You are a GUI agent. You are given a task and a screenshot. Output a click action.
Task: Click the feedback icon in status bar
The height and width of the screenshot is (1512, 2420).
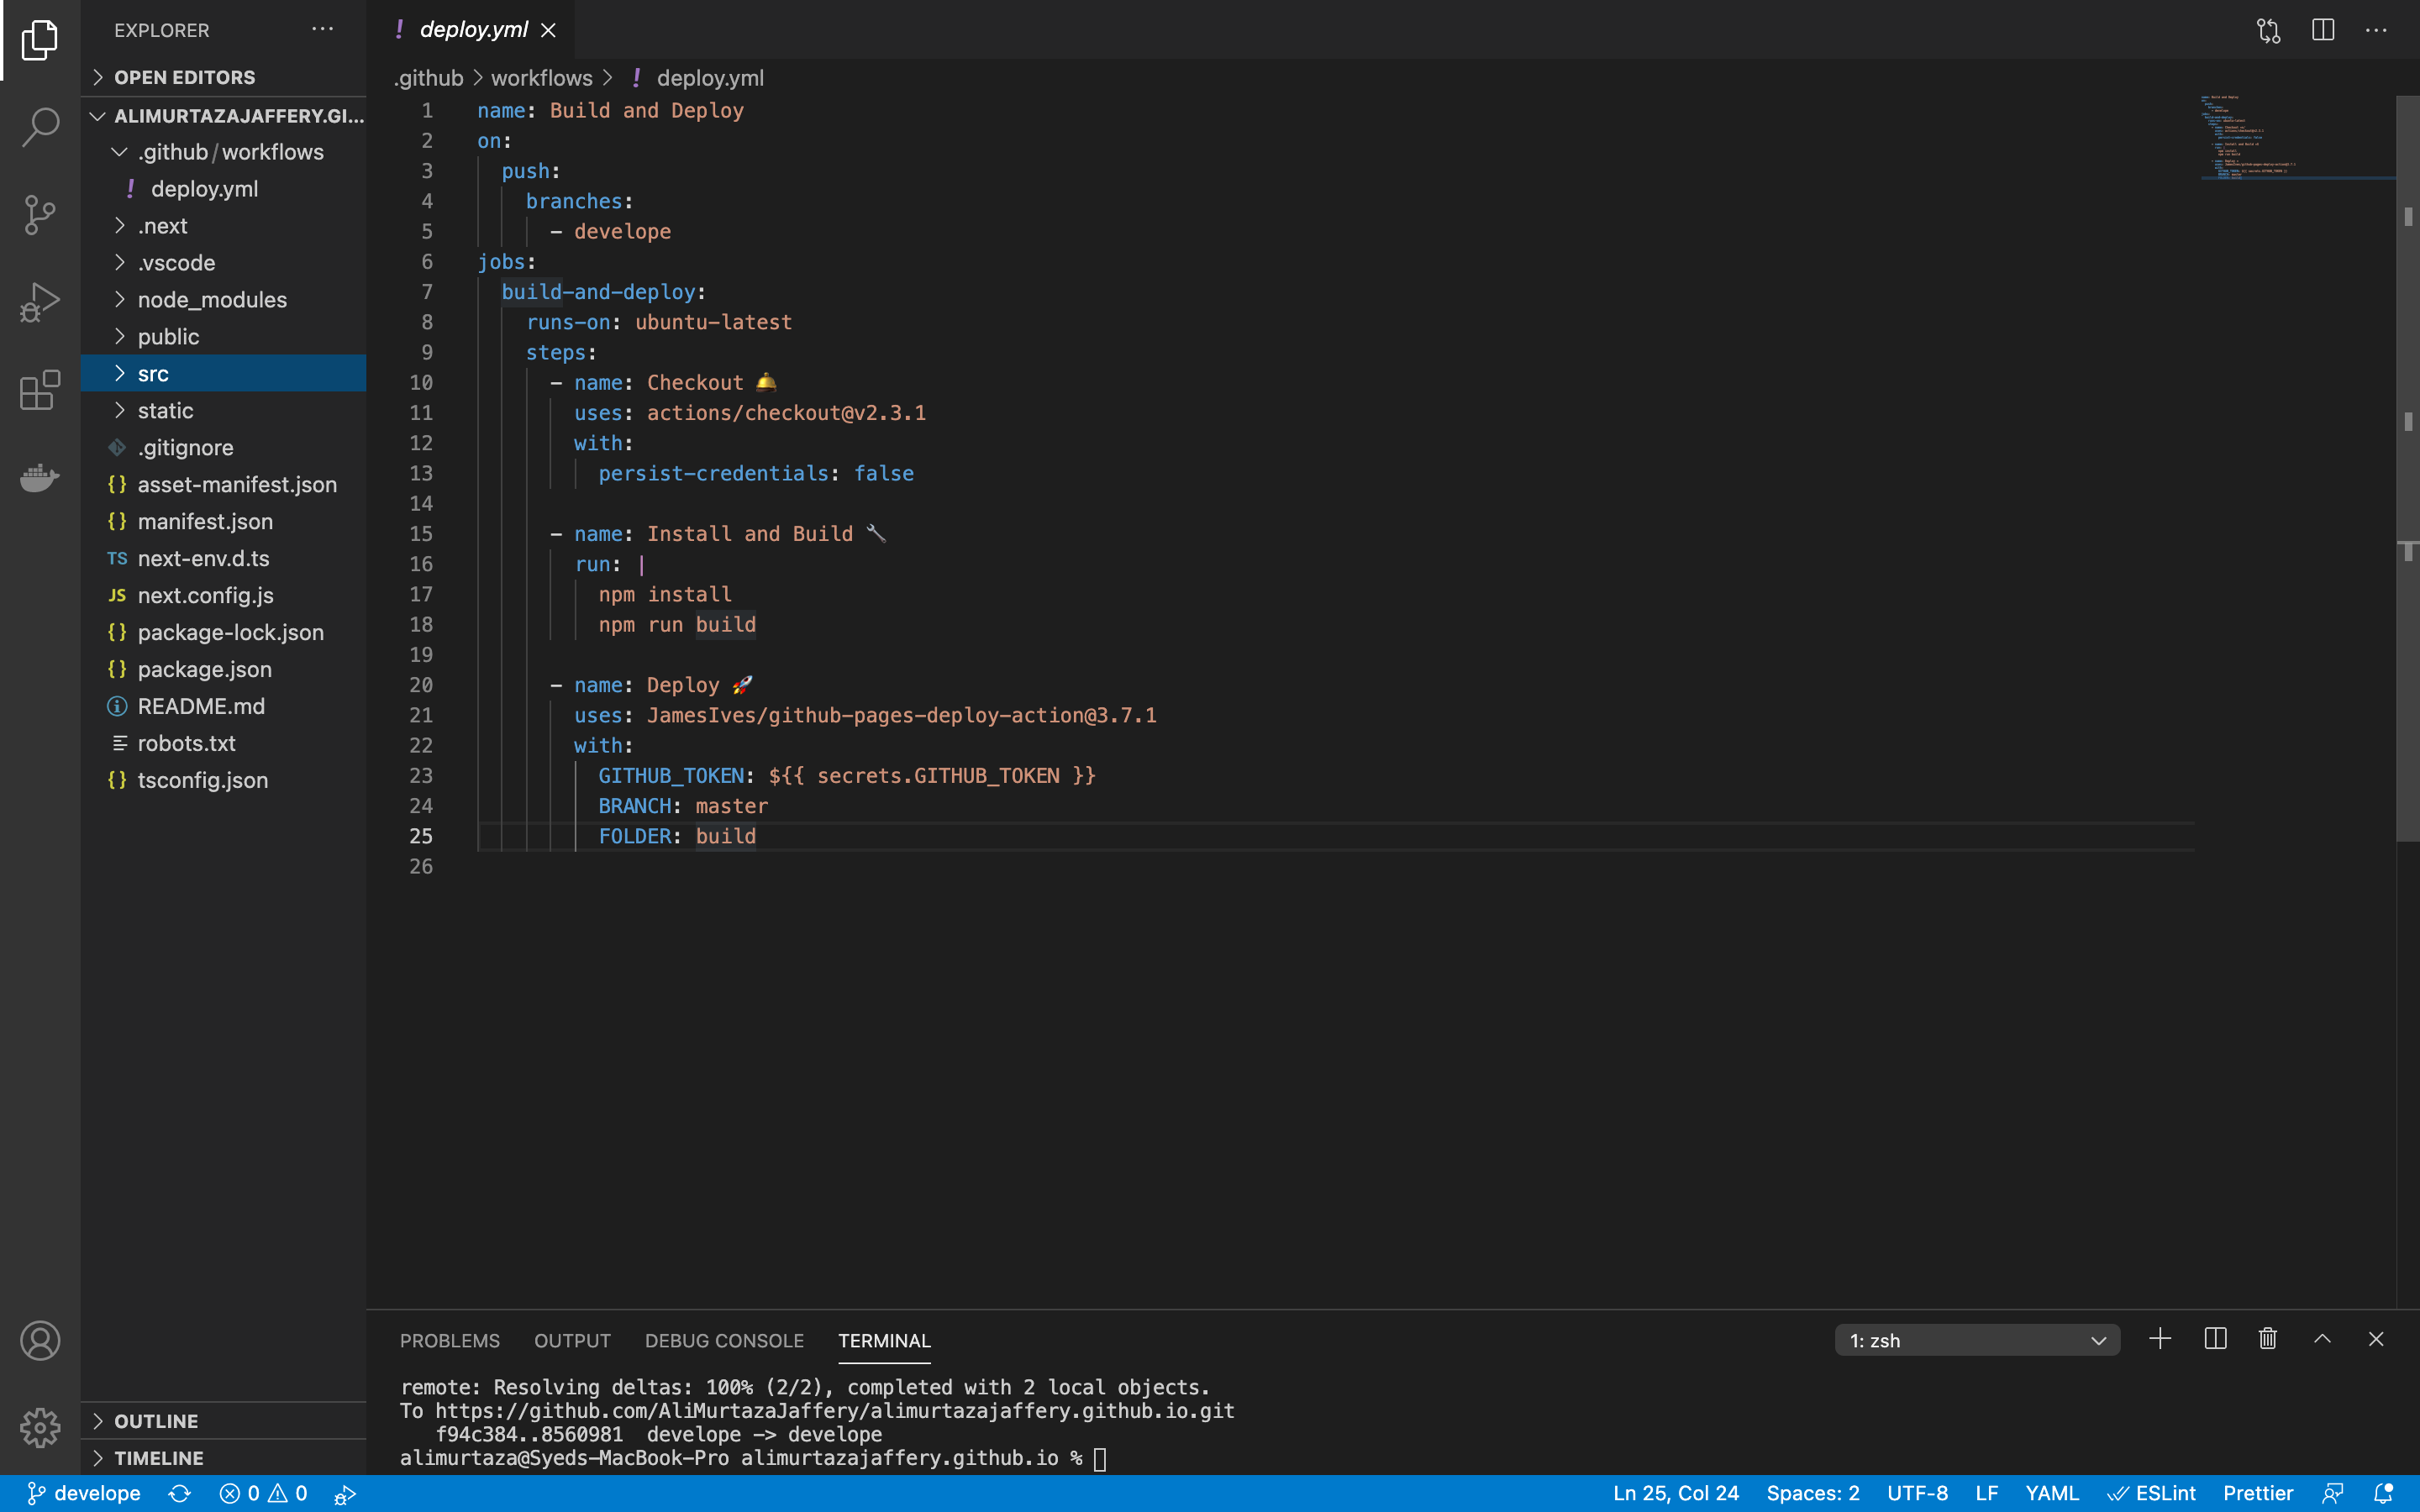pos(2333,1494)
